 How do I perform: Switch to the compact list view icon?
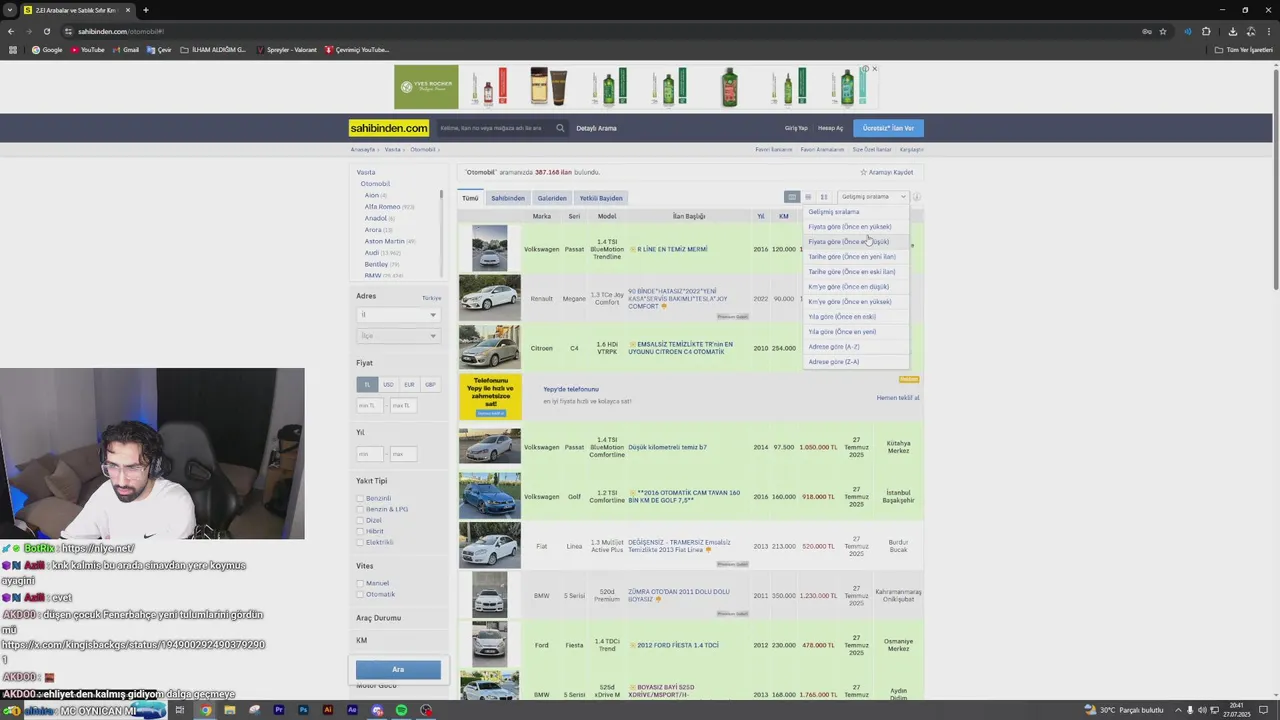(x=808, y=197)
